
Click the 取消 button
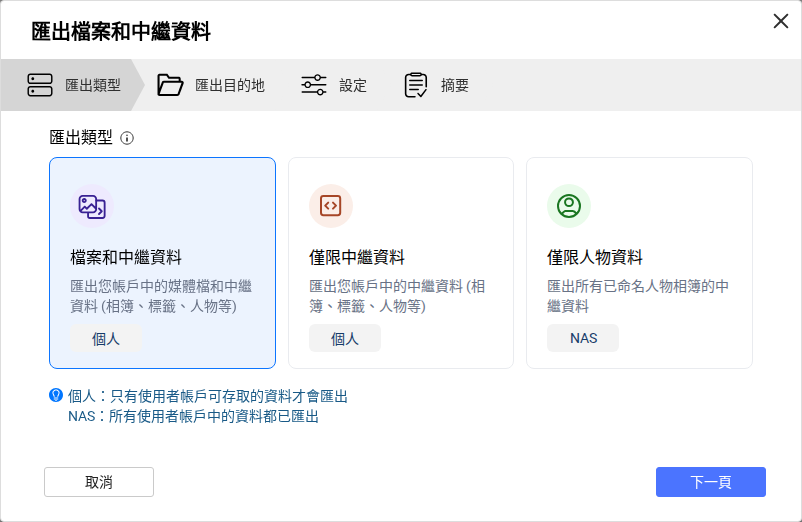99,482
